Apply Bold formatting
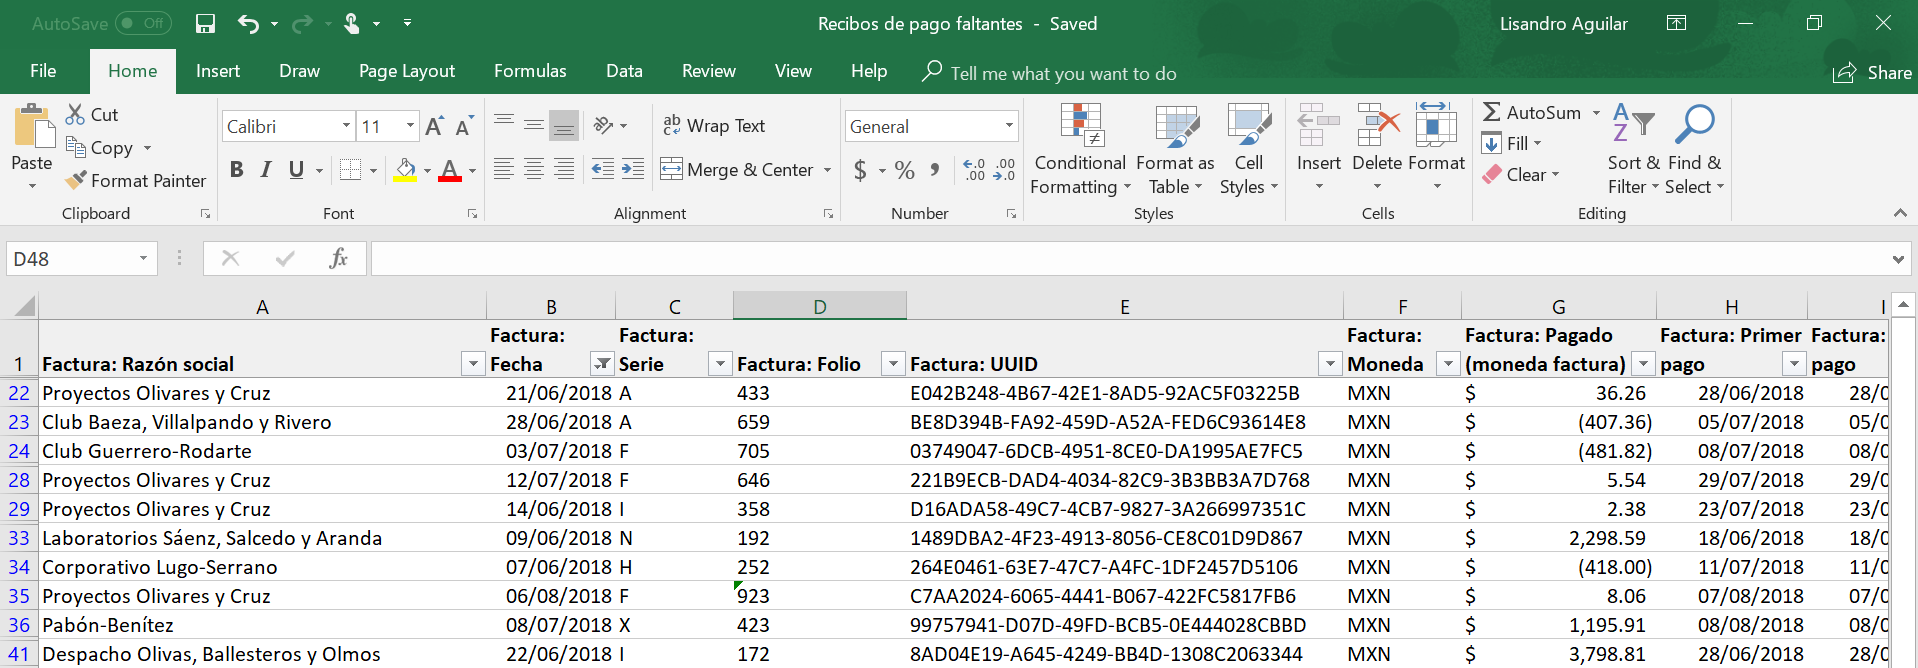This screenshot has height=668, width=1918. click(x=237, y=170)
